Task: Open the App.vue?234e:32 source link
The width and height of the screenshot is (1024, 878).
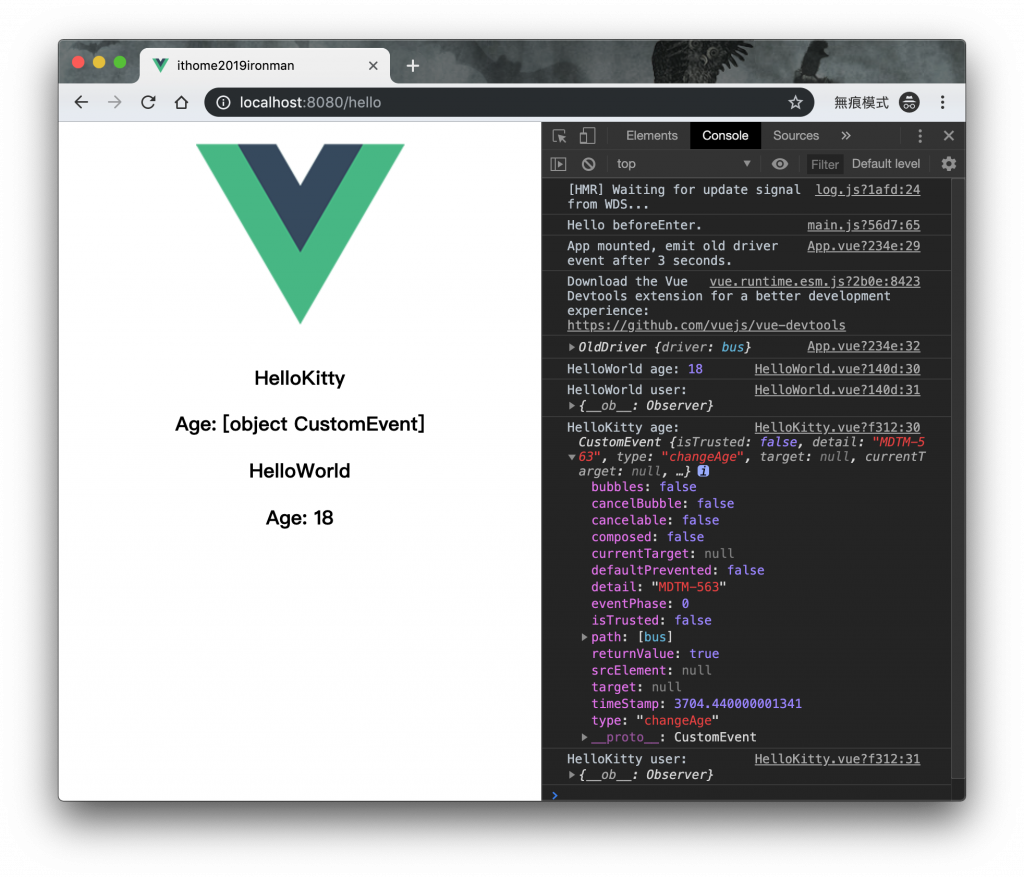Action: 863,346
